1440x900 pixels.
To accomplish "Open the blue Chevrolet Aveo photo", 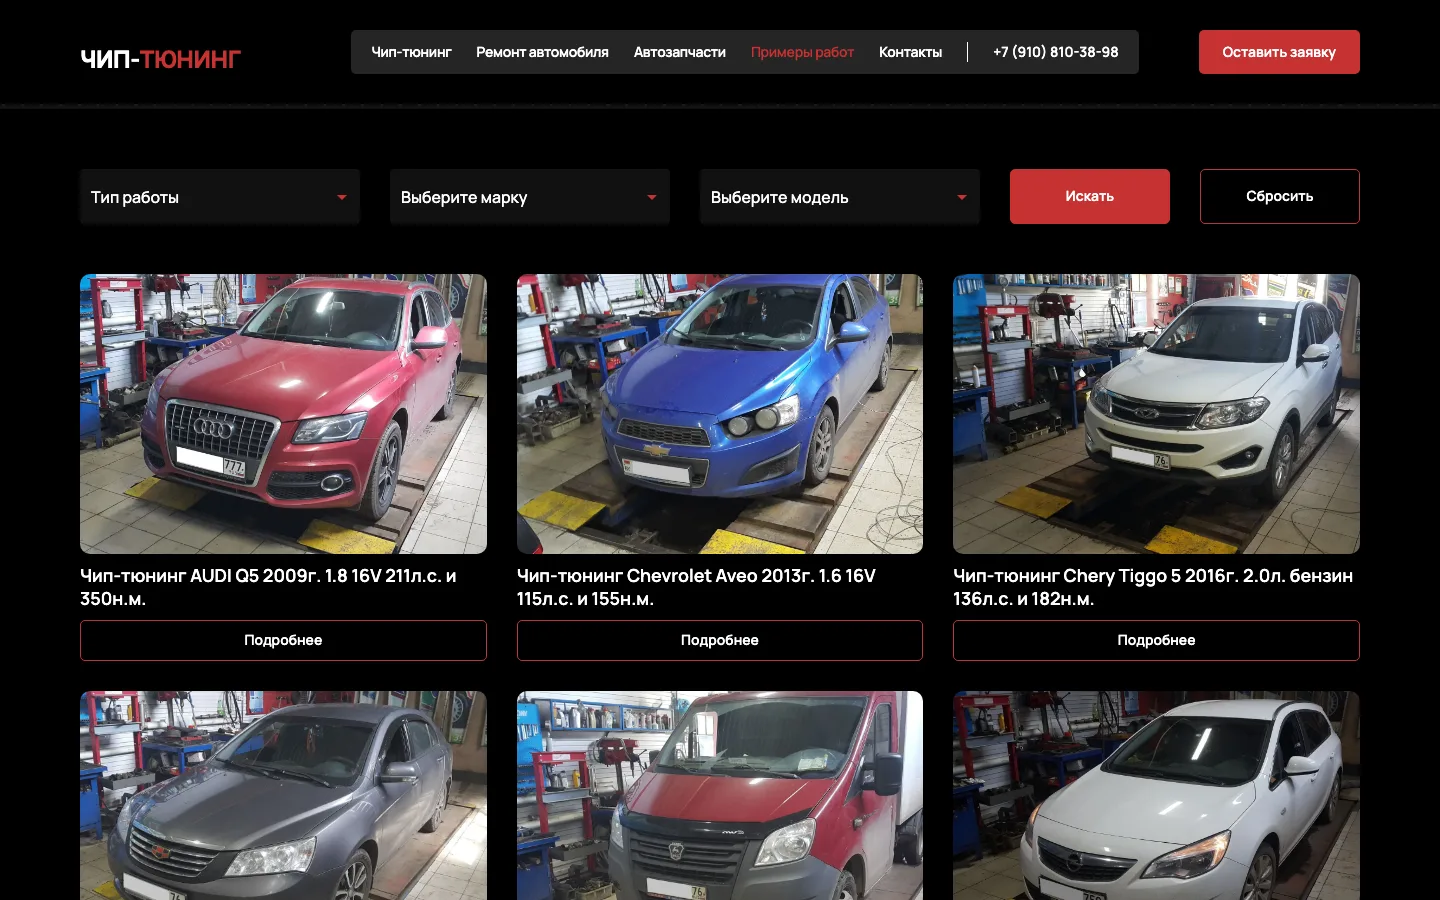I will (720, 414).
